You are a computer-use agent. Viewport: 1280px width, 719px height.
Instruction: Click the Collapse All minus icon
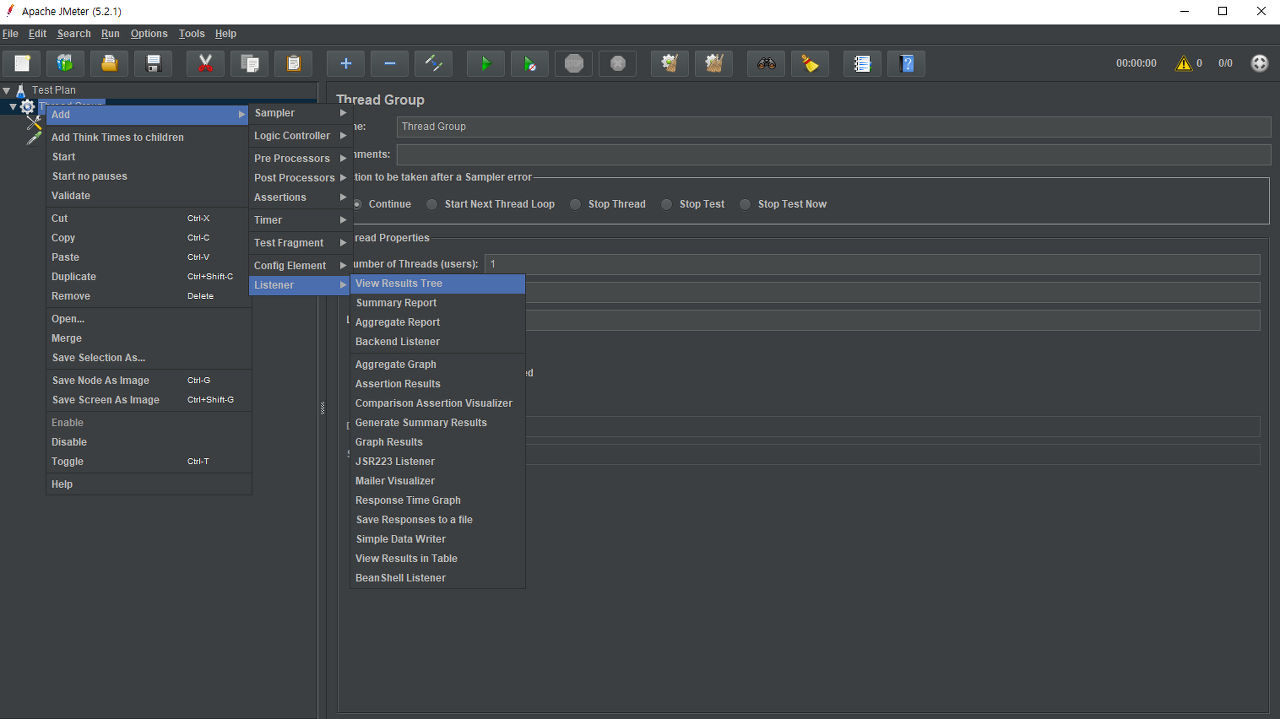390,64
